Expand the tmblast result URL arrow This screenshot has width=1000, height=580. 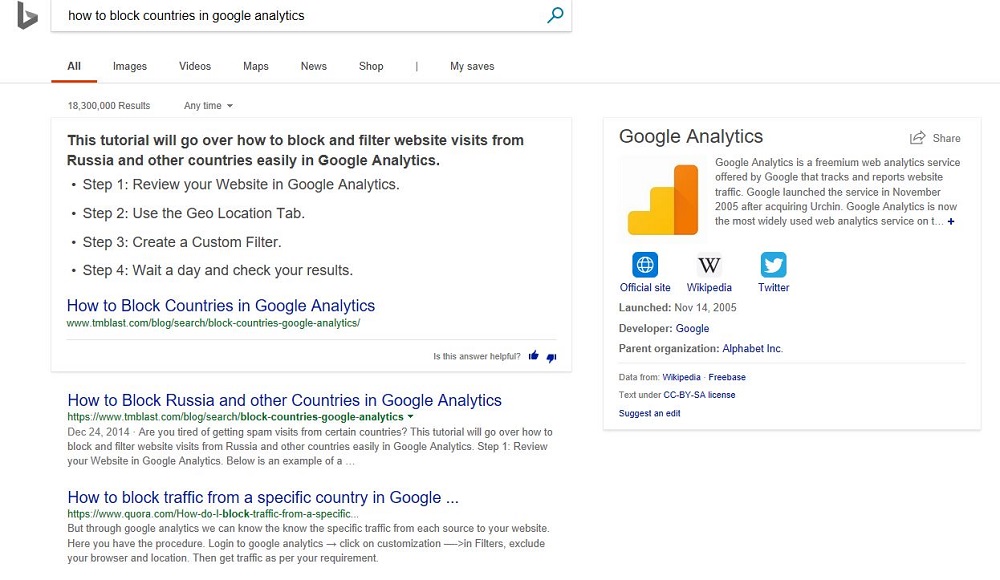[x=411, y=417]
